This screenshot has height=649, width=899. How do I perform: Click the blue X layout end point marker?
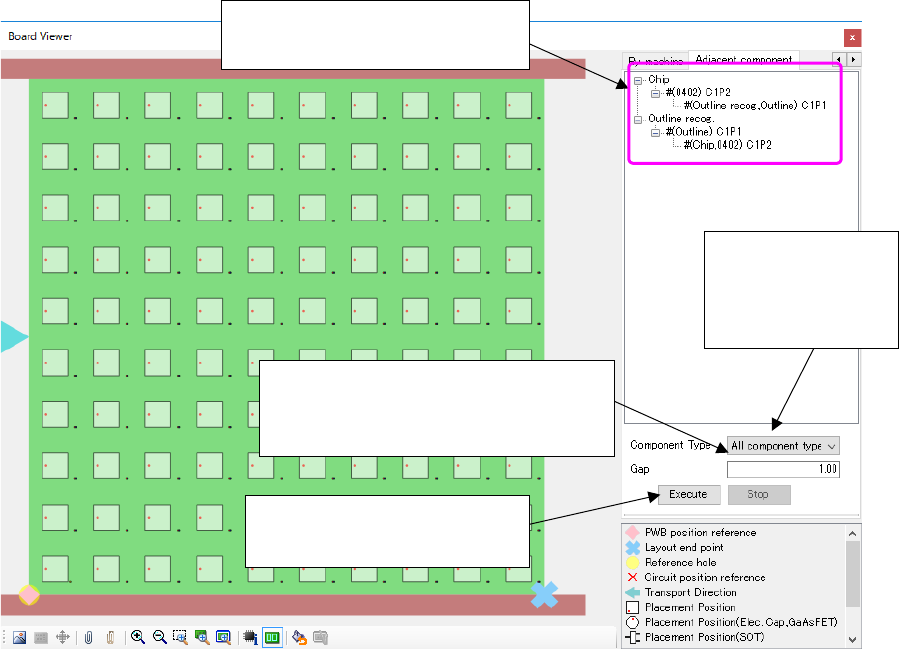544,595
